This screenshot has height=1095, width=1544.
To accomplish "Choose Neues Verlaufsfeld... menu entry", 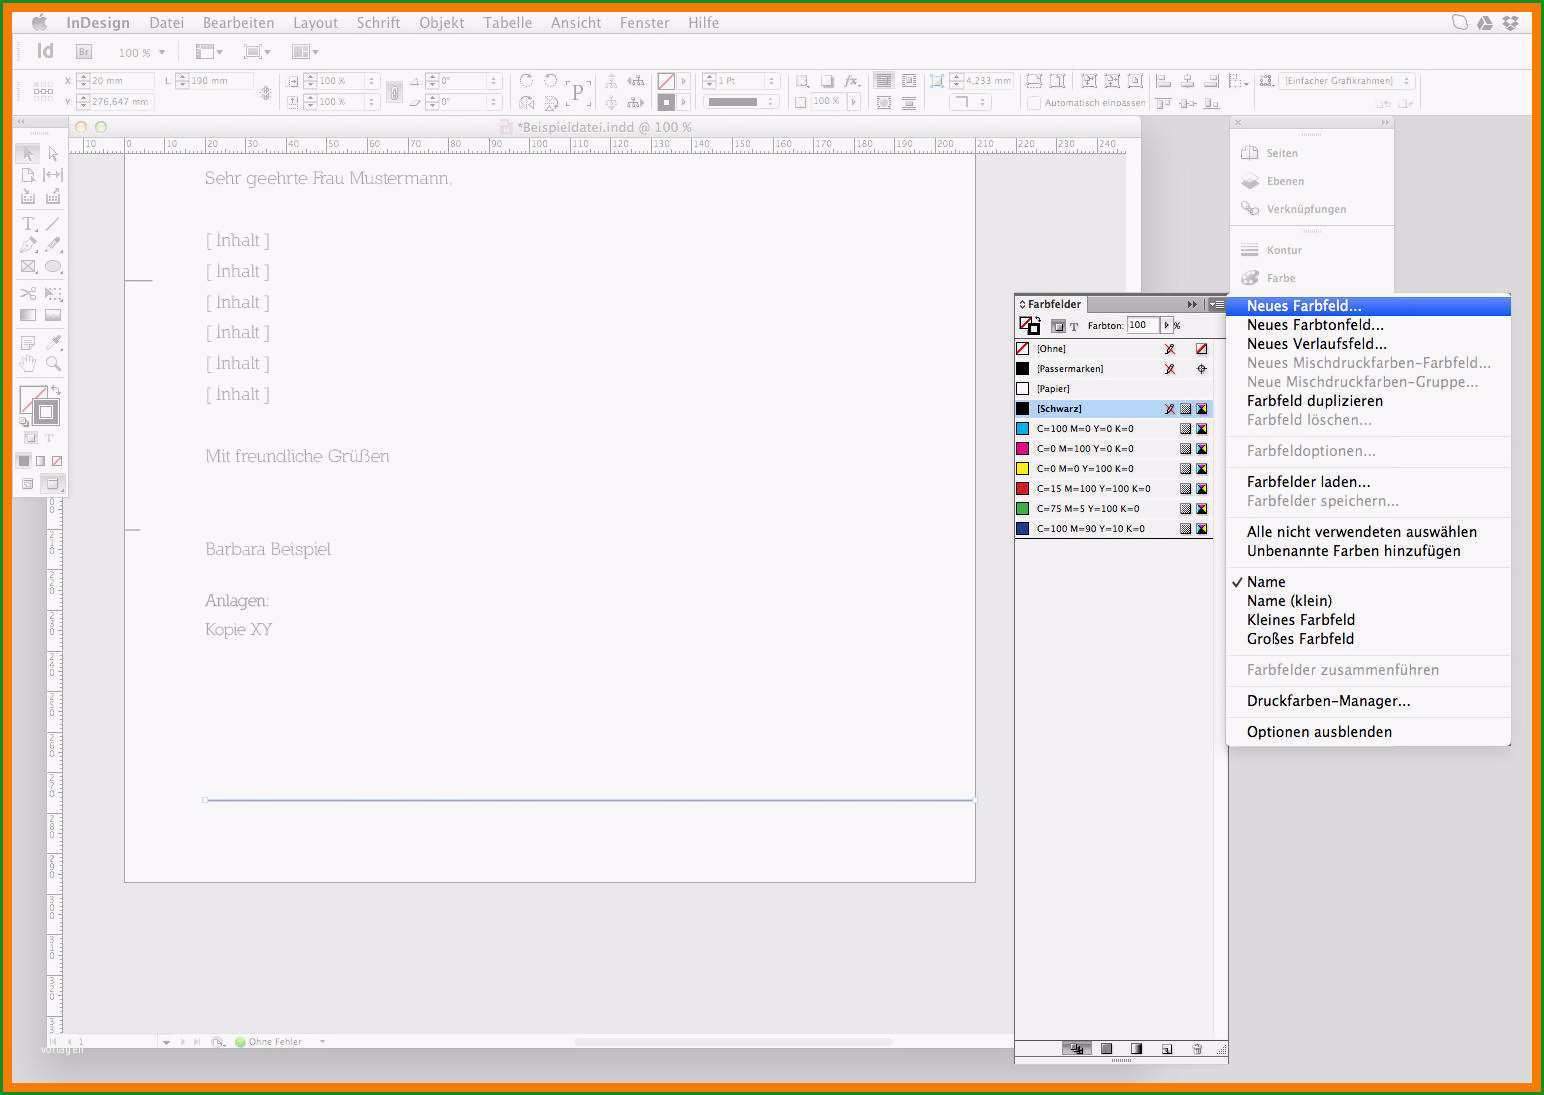I will coord(1368,344).
